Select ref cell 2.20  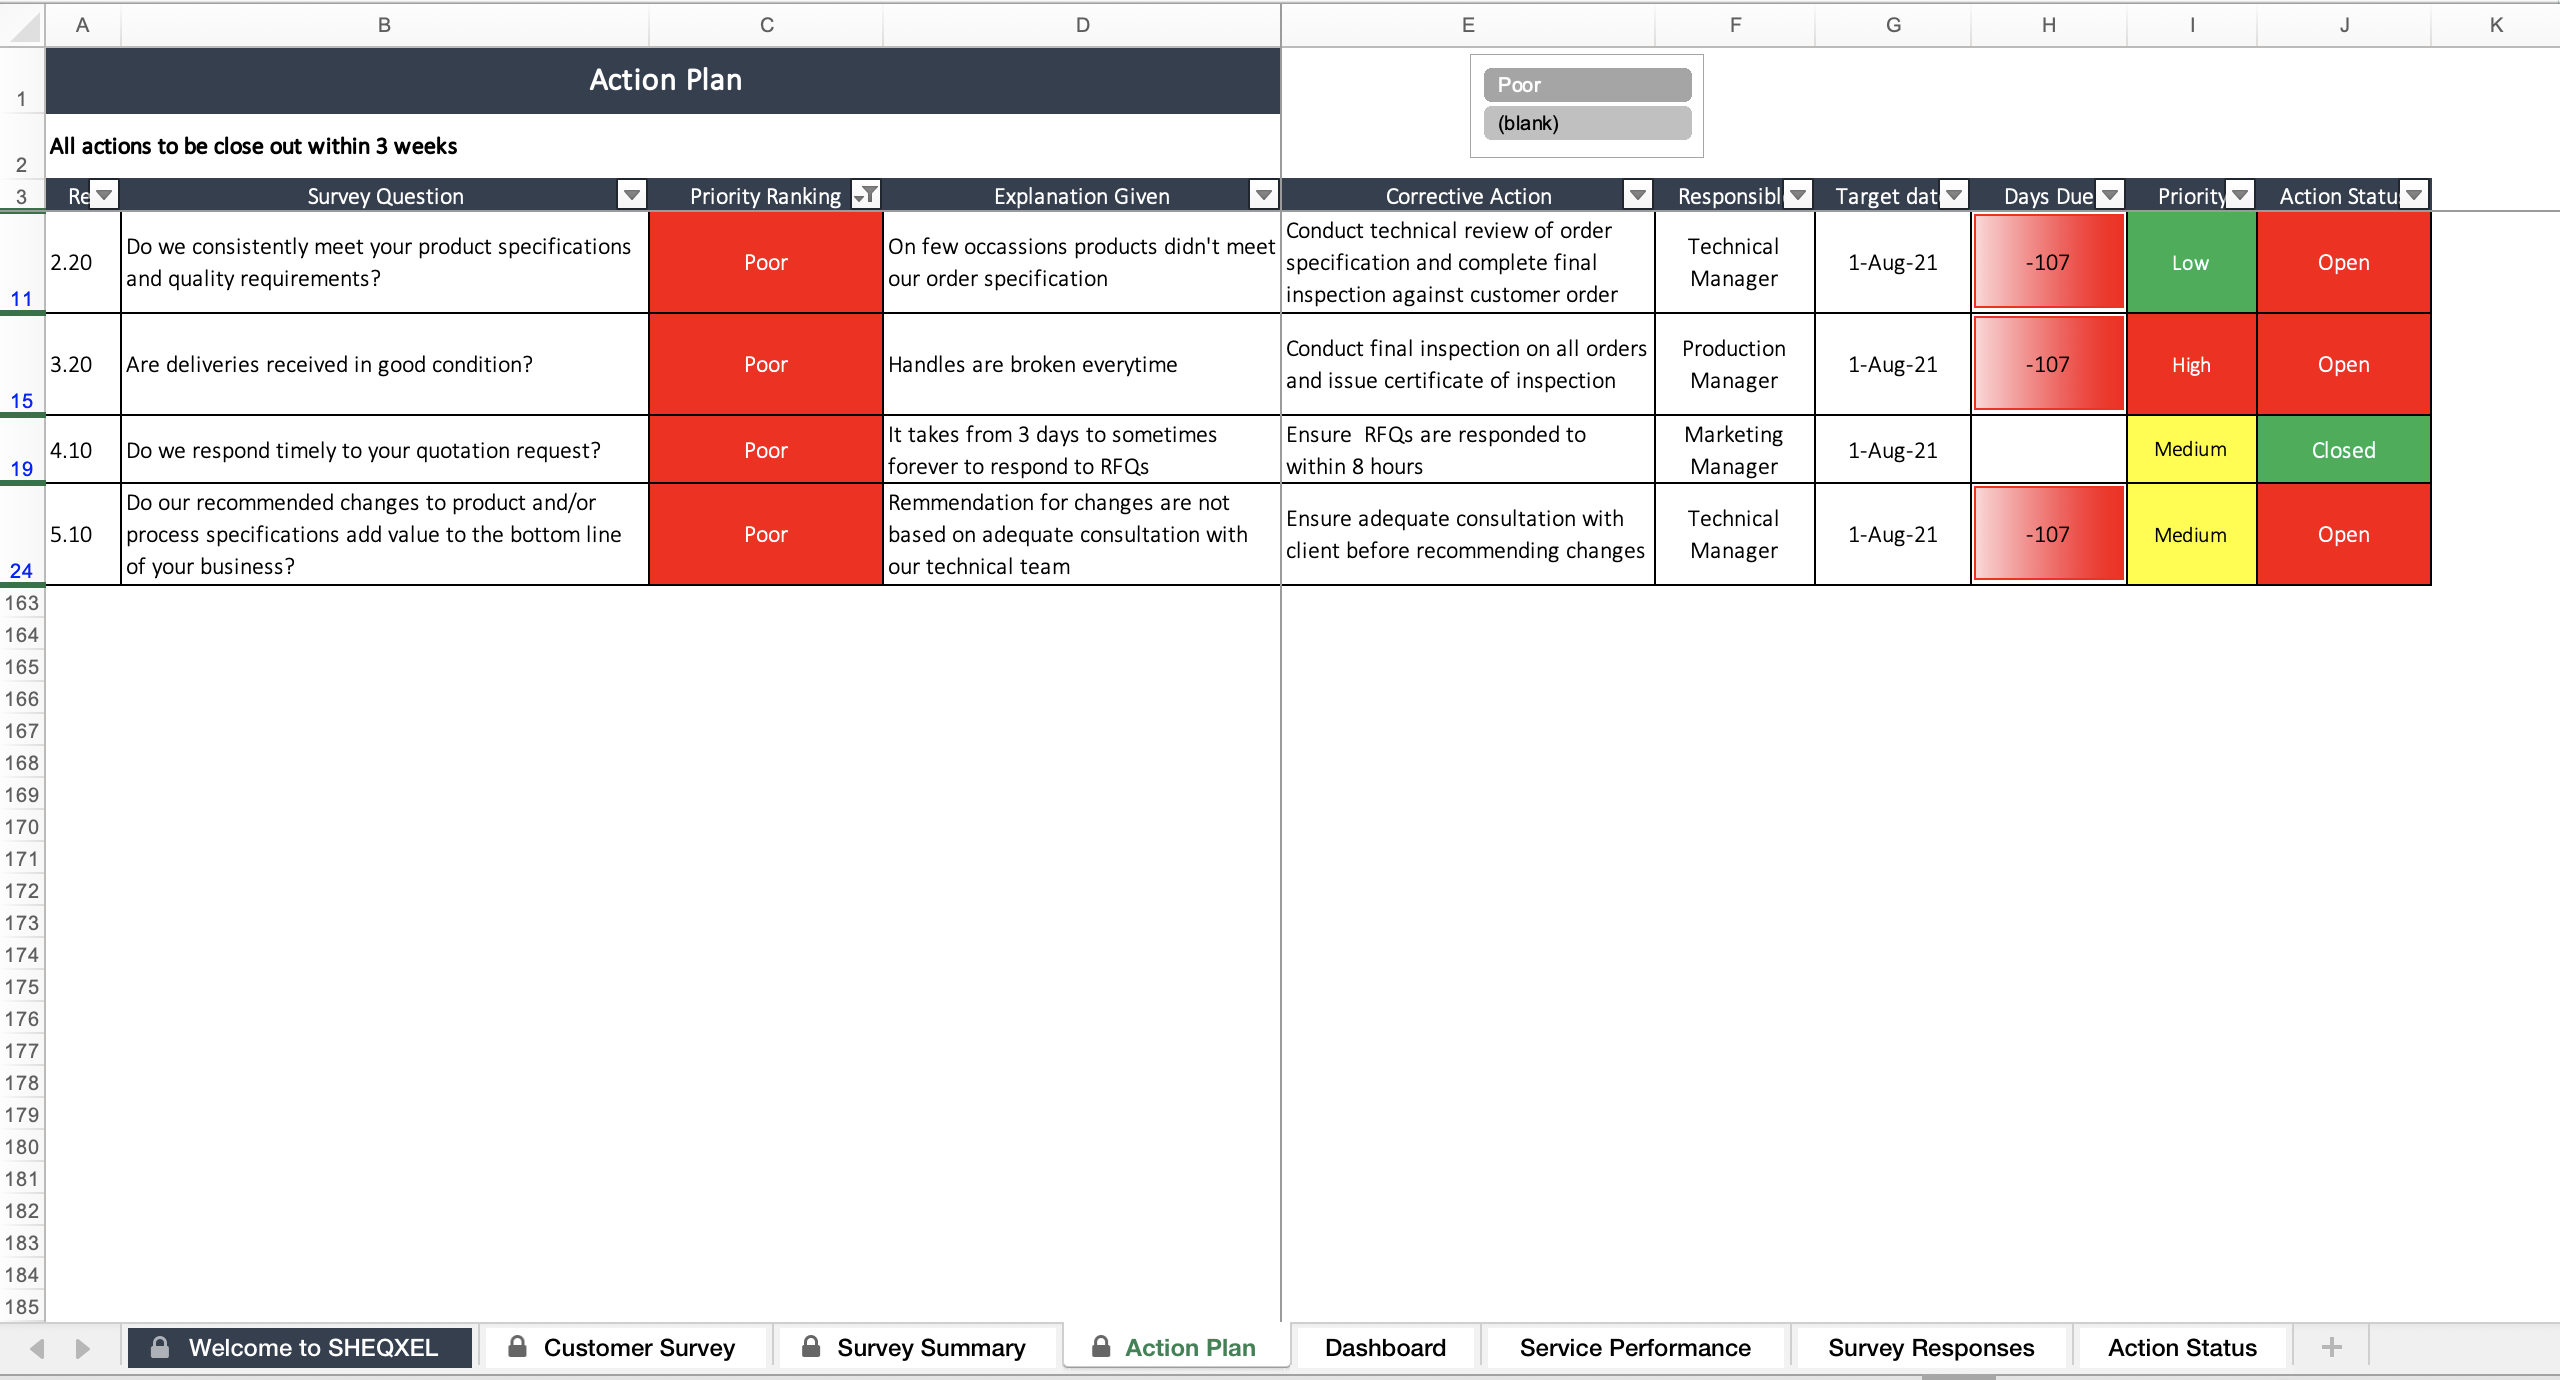(x=83, y=262)
